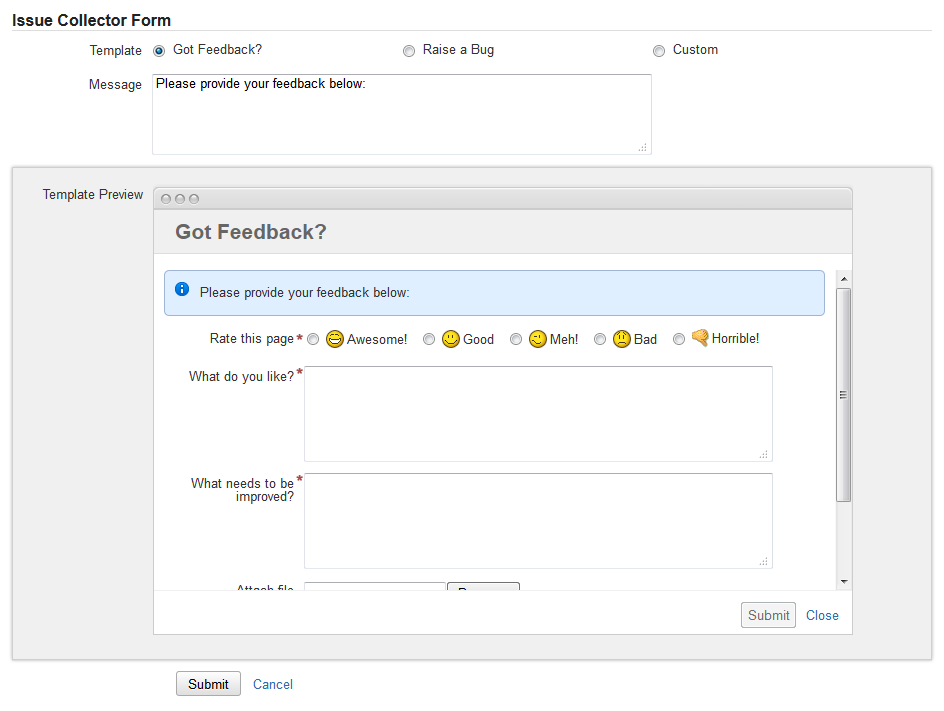Select the Custom template radio button
The width and height of the screenshot is (944, 711).
659,51
